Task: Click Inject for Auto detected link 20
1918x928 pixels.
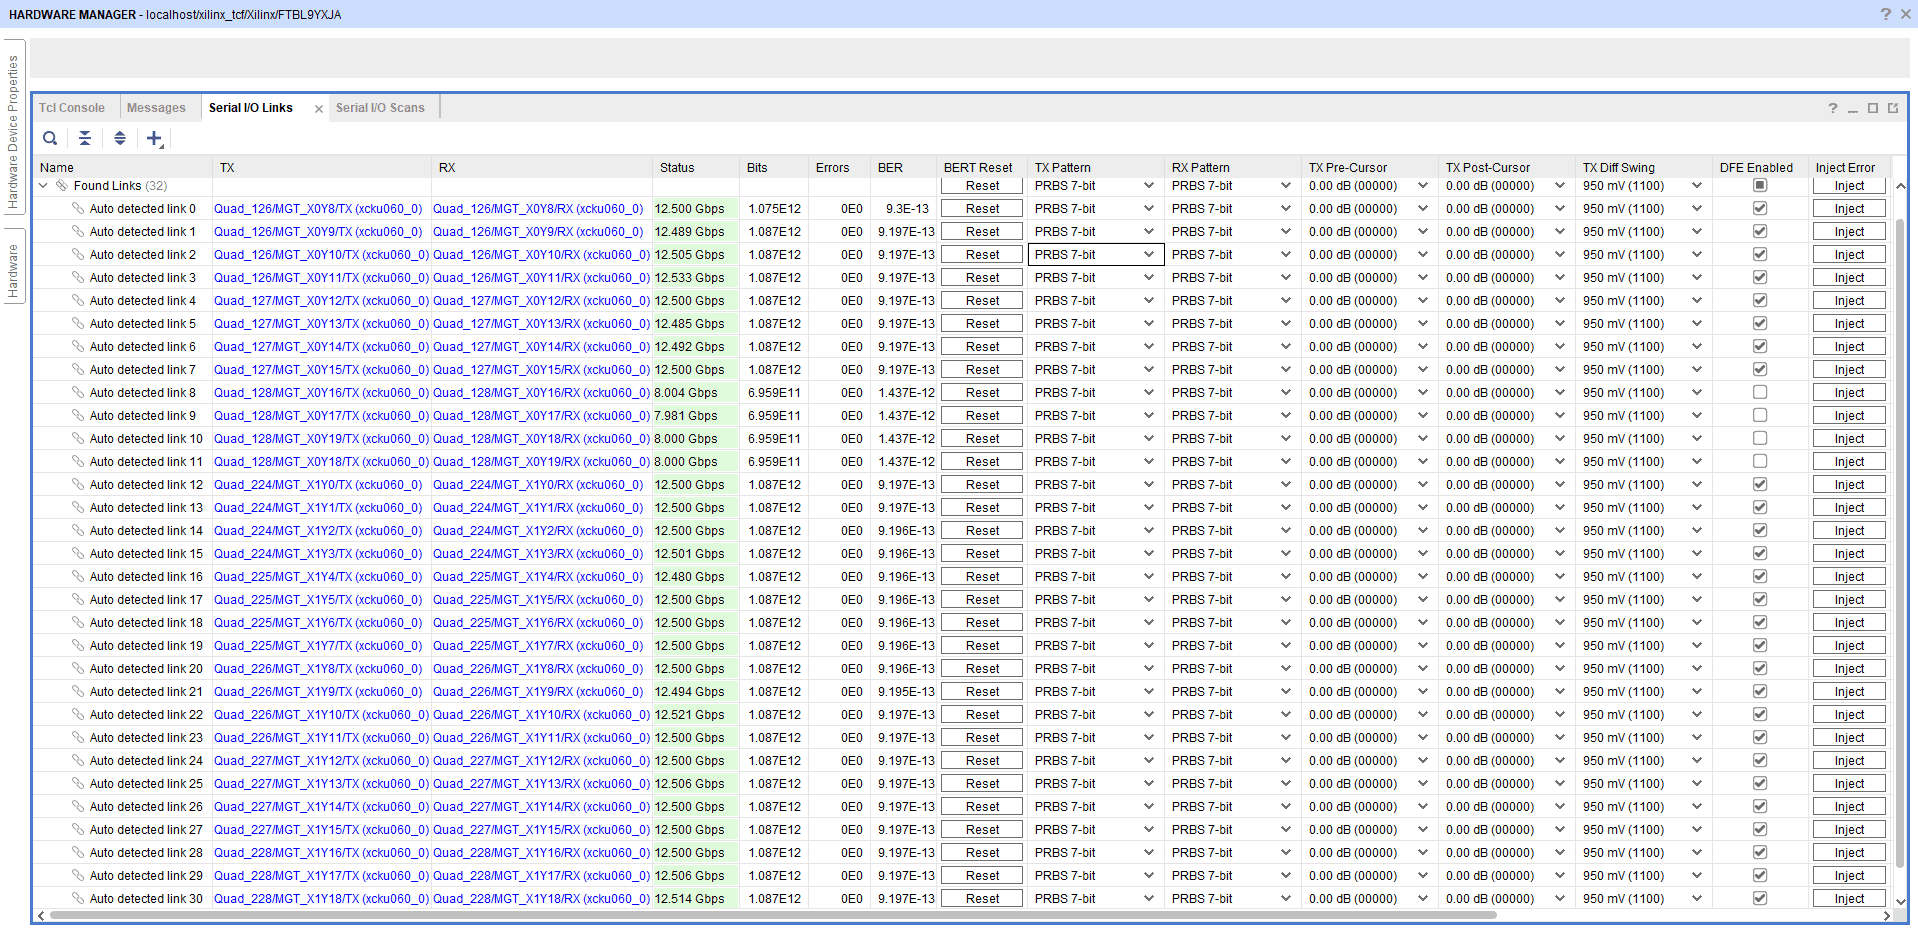Action: (1849, 669)
